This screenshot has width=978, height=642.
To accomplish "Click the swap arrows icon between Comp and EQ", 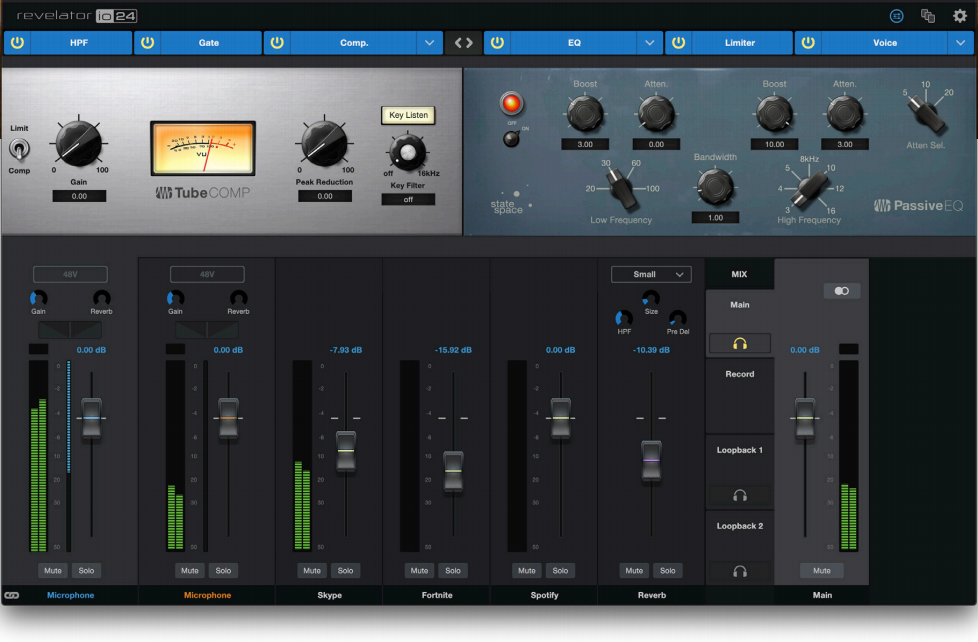I will pos(463,43).
